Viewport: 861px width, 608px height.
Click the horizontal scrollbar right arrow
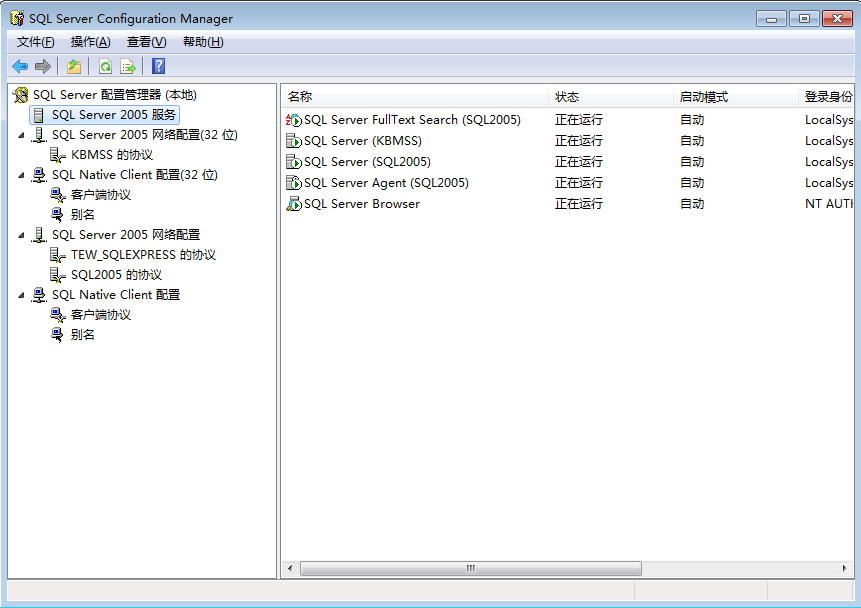point(845,568)
